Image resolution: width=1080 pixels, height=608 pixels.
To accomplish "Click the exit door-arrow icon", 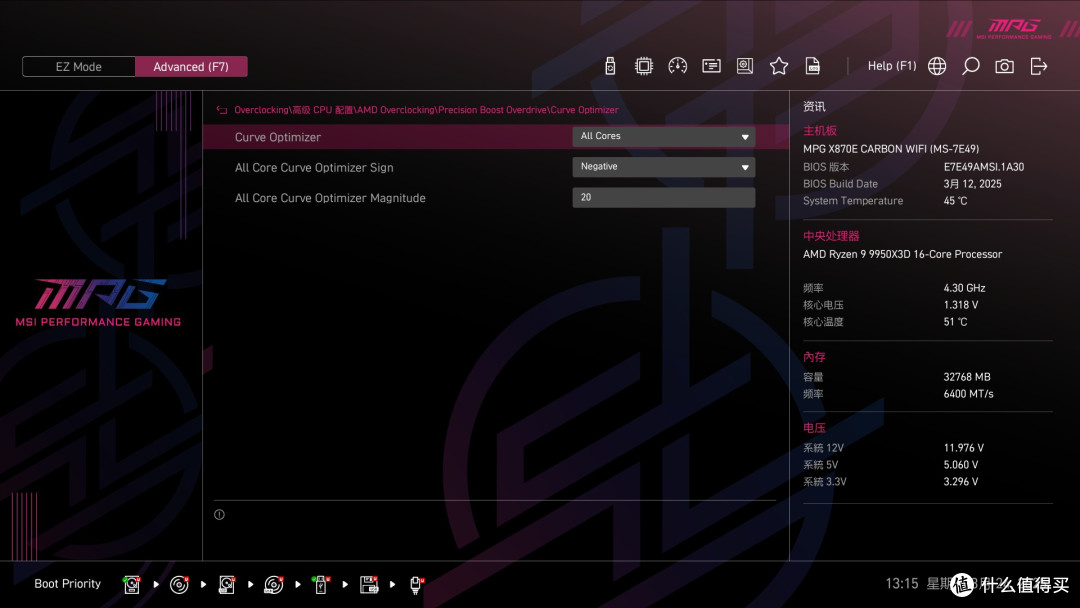I will pos(1039,66).
